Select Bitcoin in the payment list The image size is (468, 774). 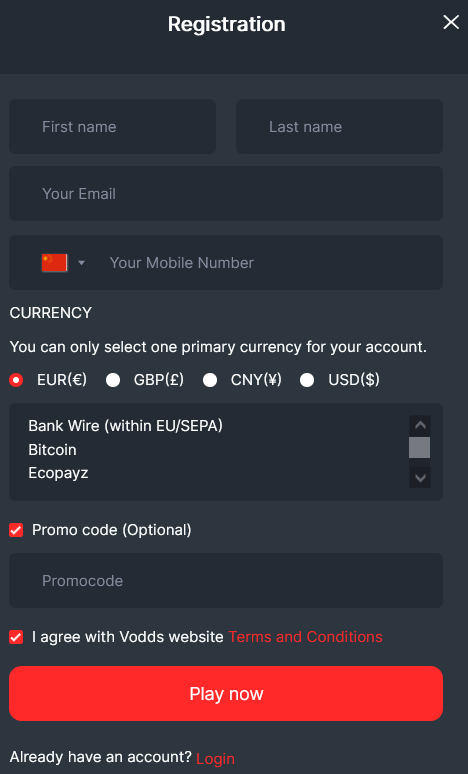pos(52,450)
